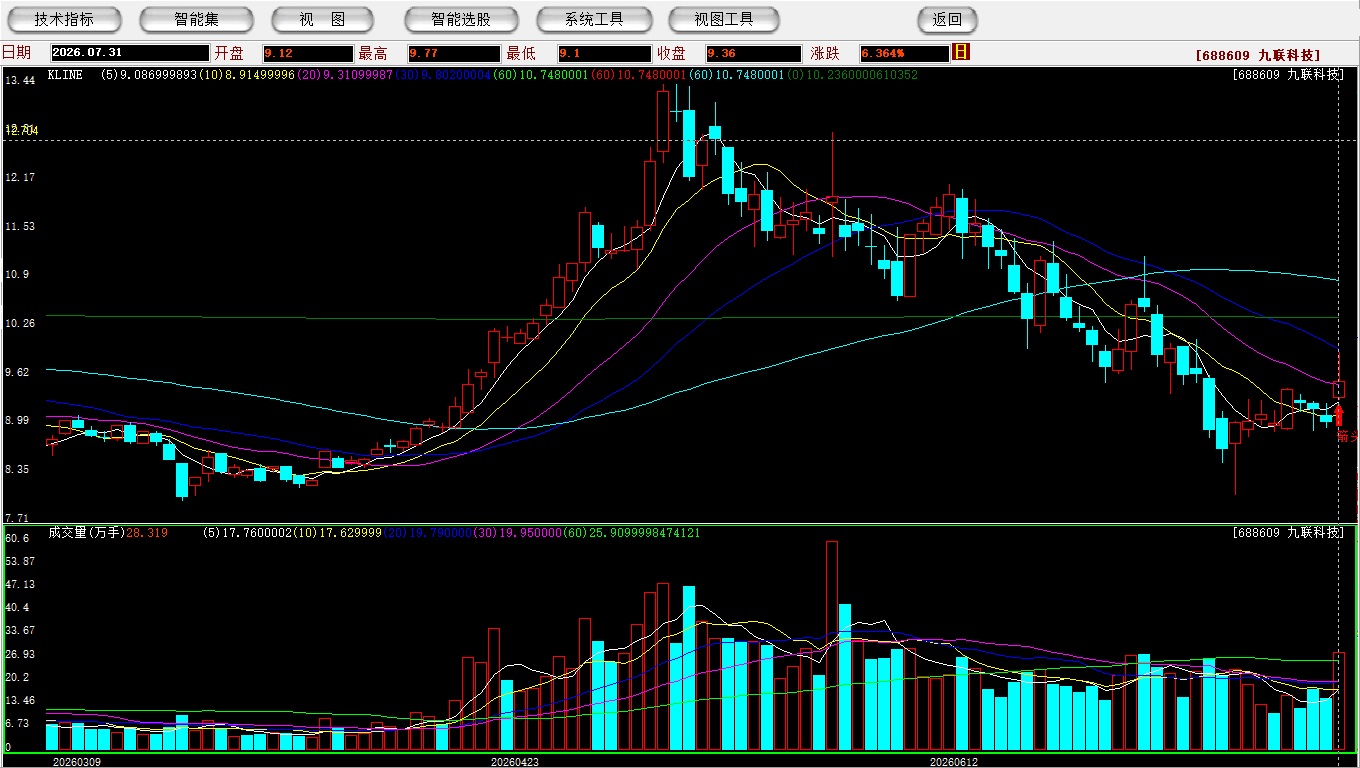Image resolution: width=1360 pixels, height=768 pixels.
Task: Click the 20260423 date marker
Action: tap(514, 761)
